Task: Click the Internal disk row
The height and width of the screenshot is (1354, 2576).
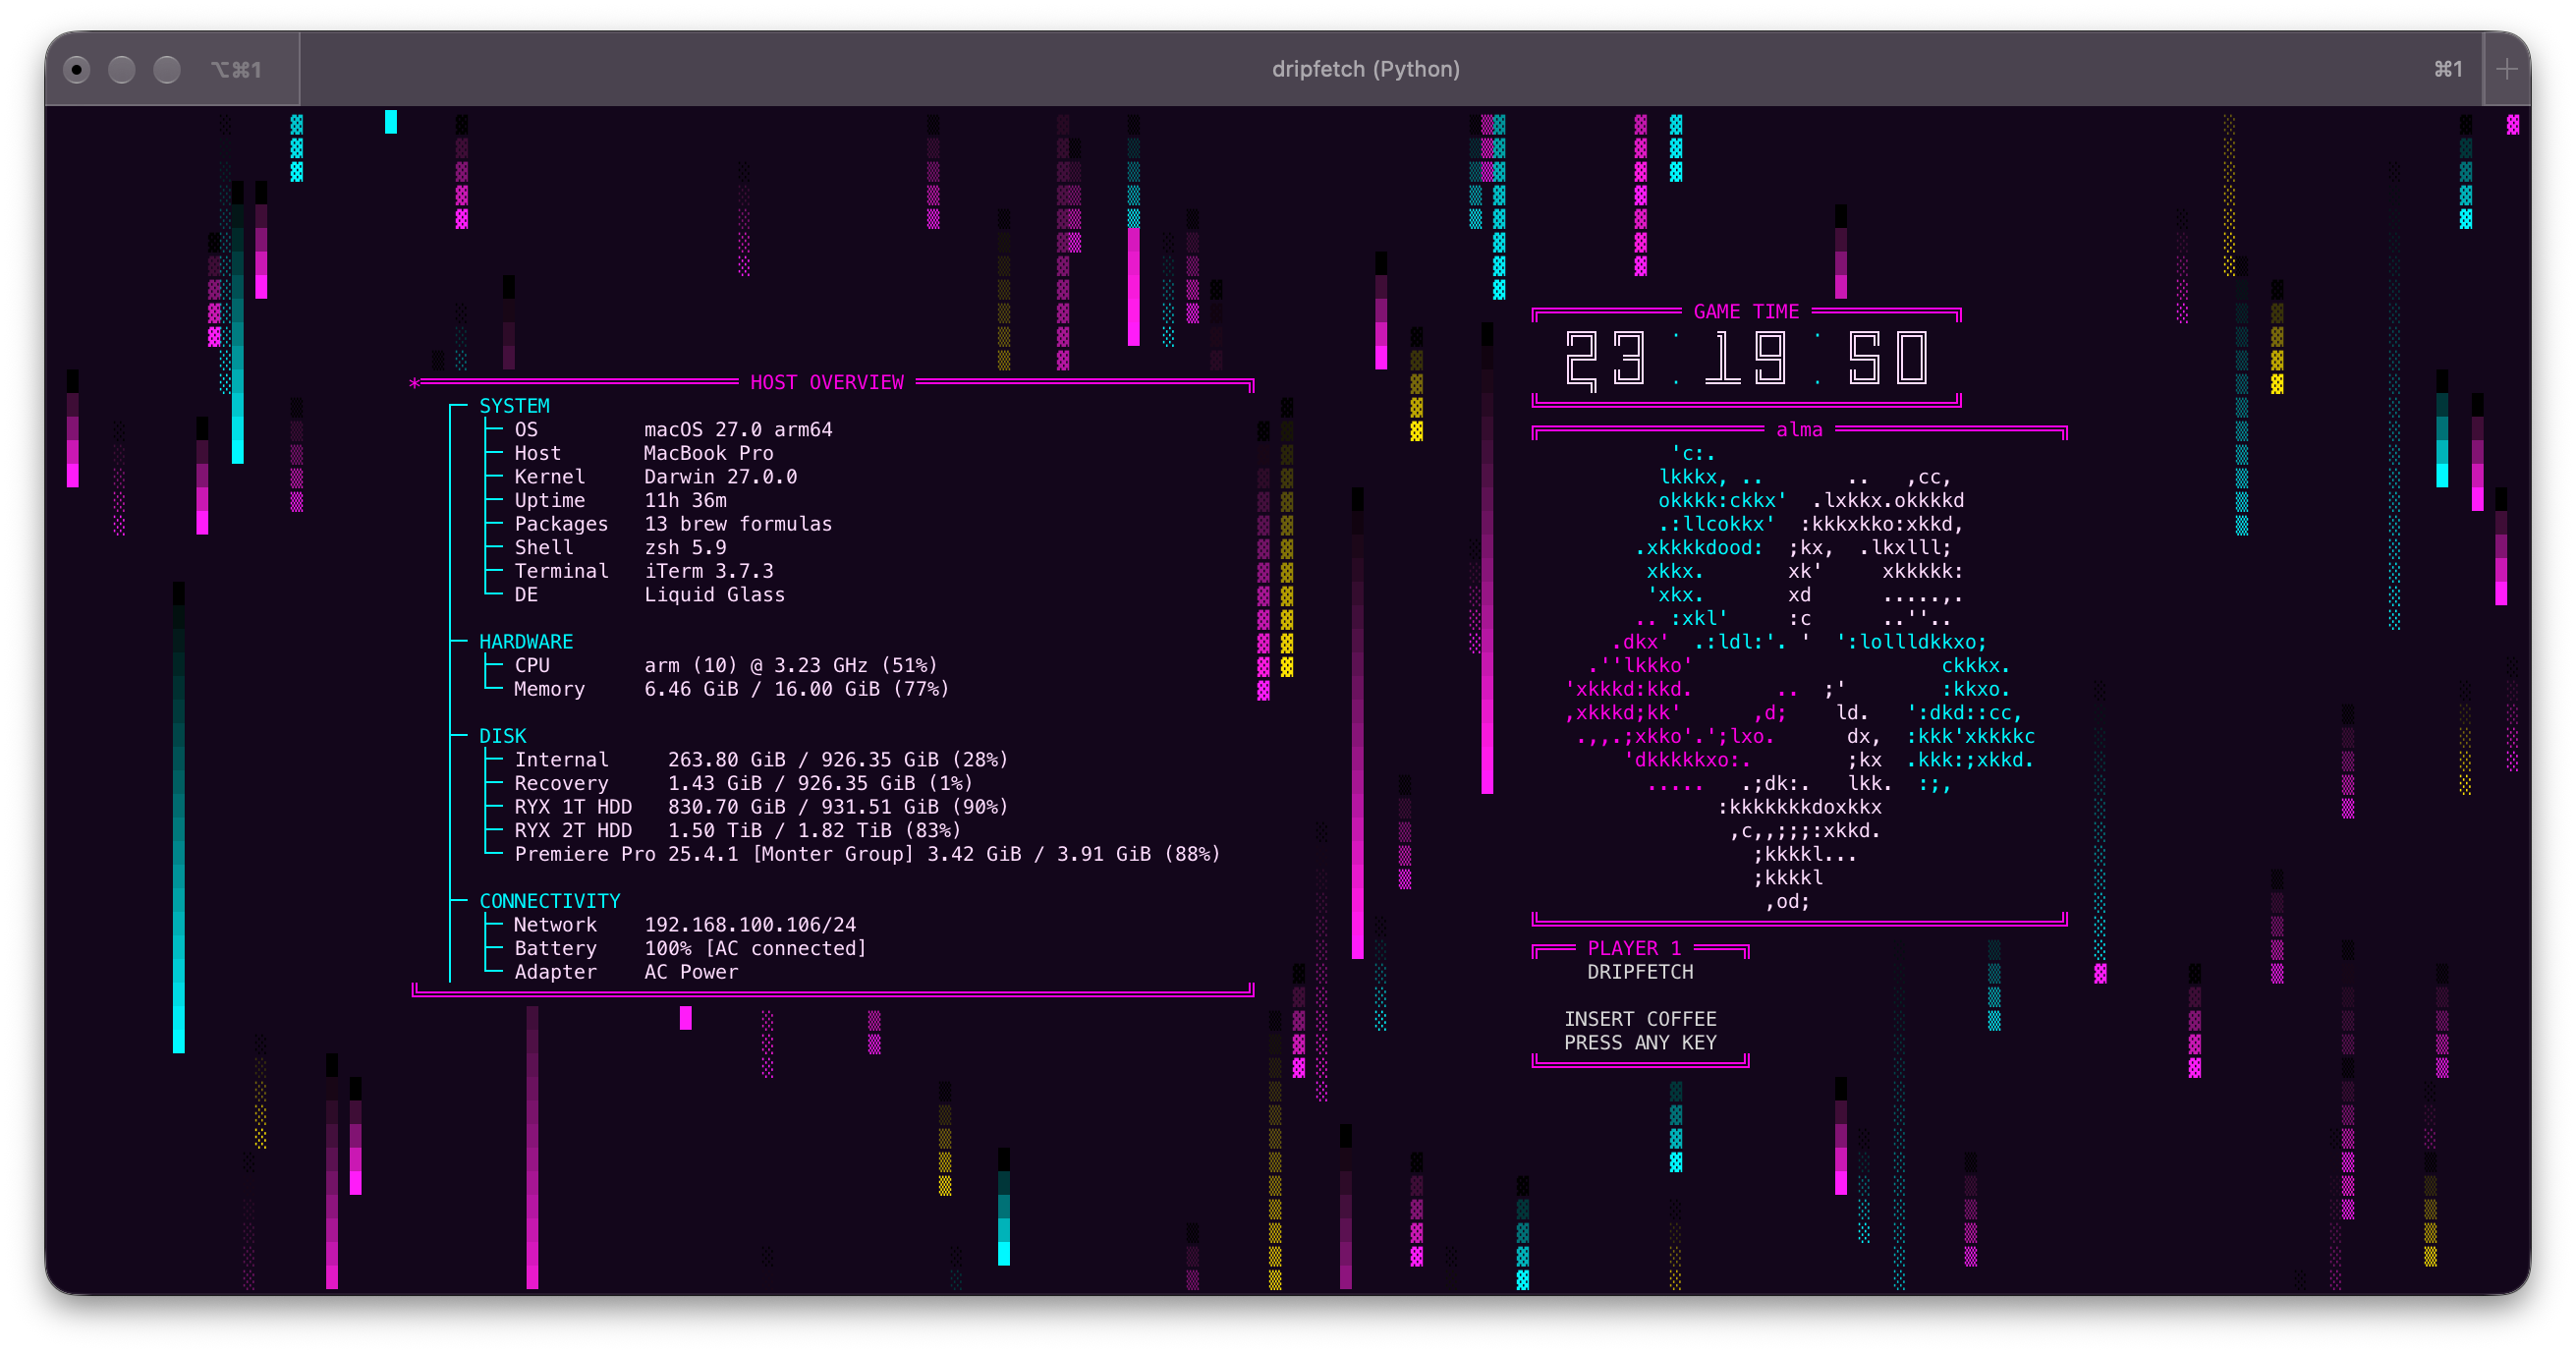Action: tap(761, 760)
